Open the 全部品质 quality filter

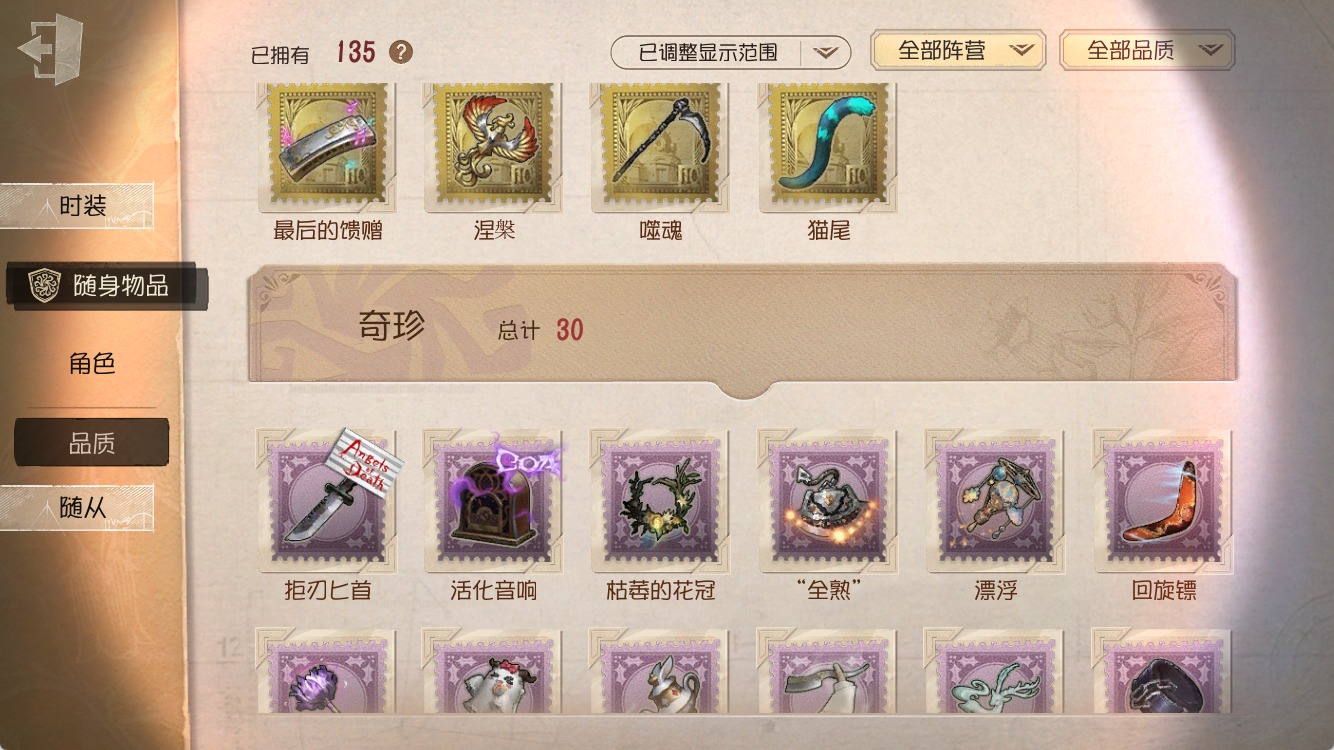[1147, 50]
